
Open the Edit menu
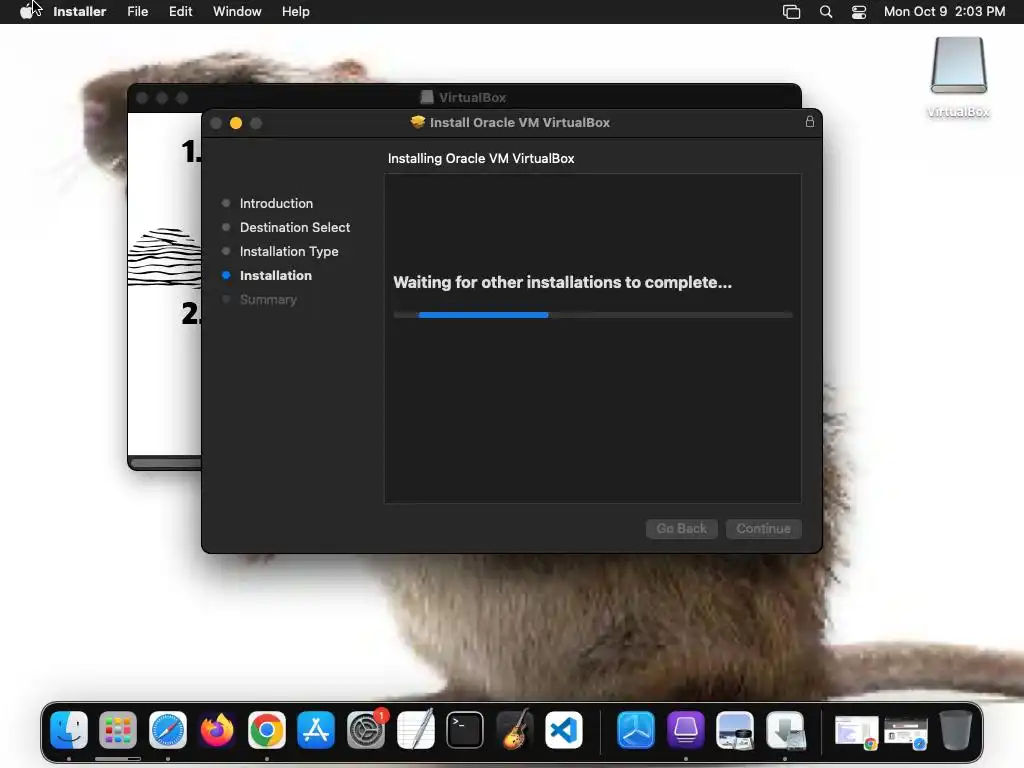click(x=180, y=12)
